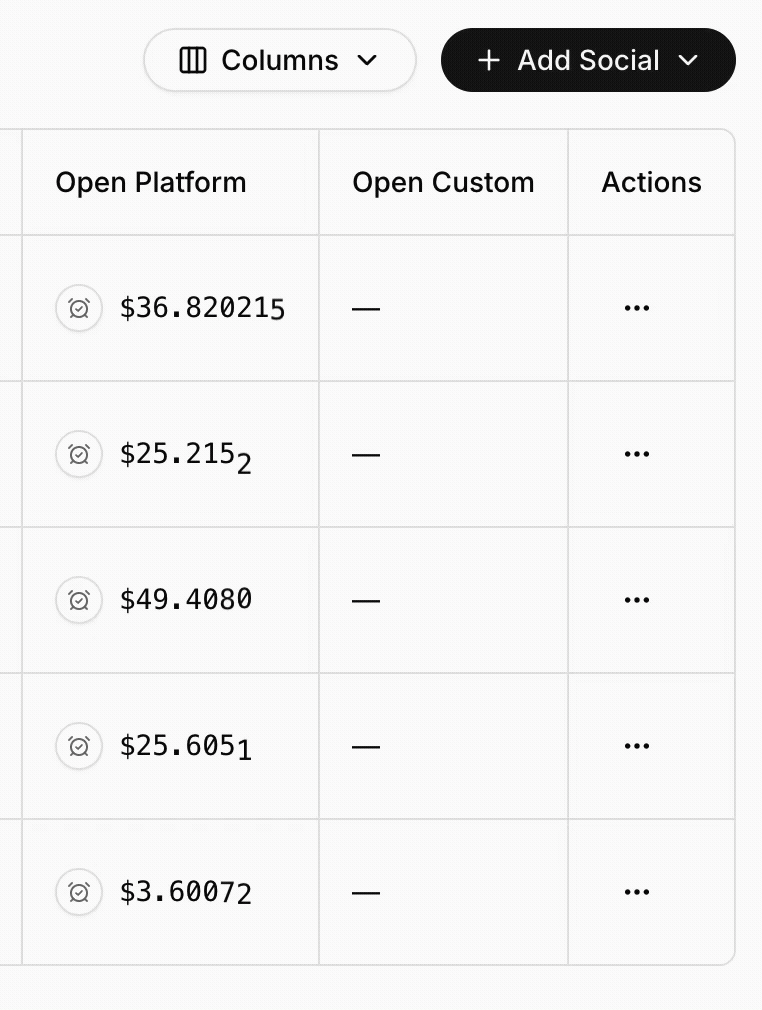Expand the Add Social dropdown button
The image size is (762, 1010).
588,60
